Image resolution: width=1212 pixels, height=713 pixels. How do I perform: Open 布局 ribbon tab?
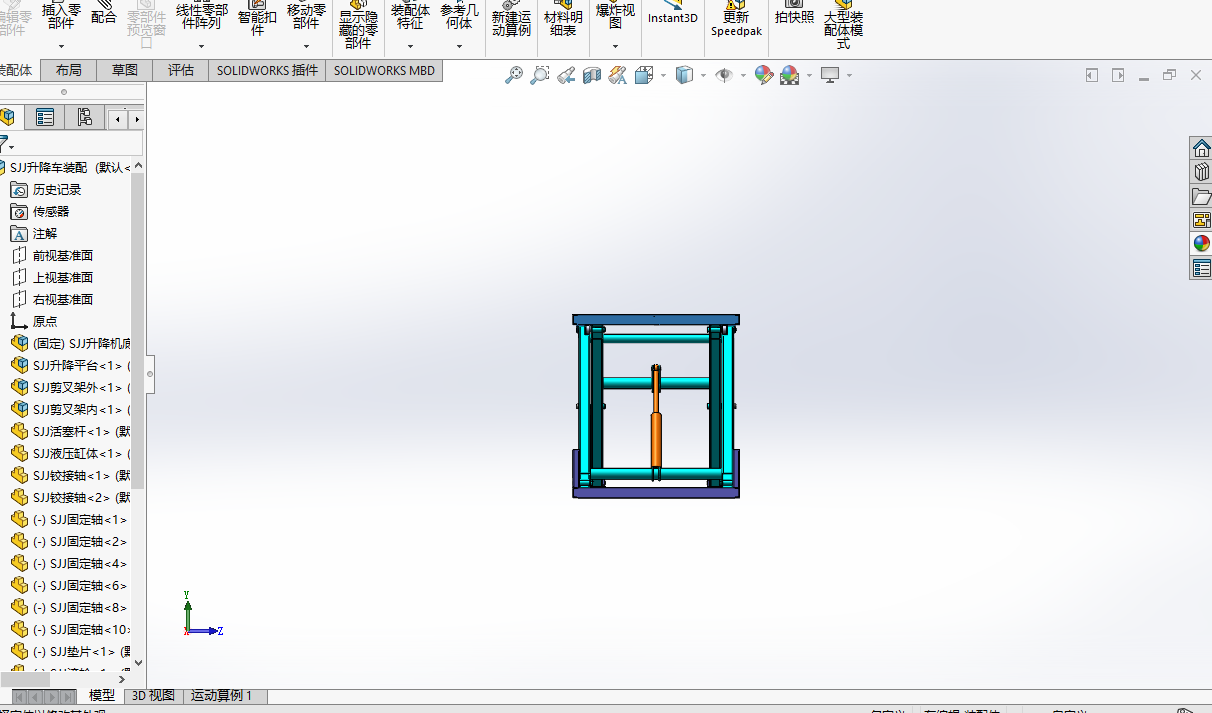tap(69, 71)
